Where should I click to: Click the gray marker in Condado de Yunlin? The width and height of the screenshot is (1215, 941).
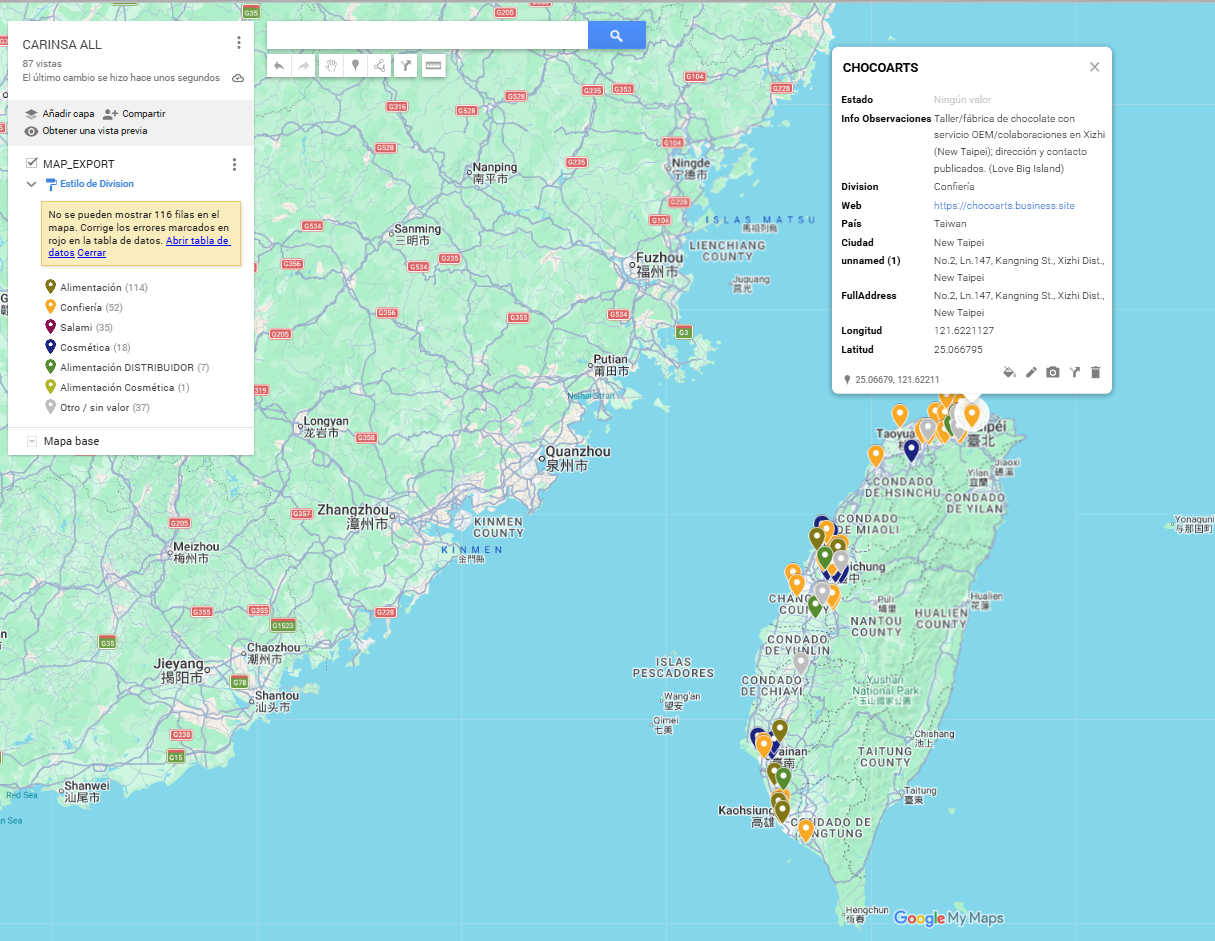(801, 663)
